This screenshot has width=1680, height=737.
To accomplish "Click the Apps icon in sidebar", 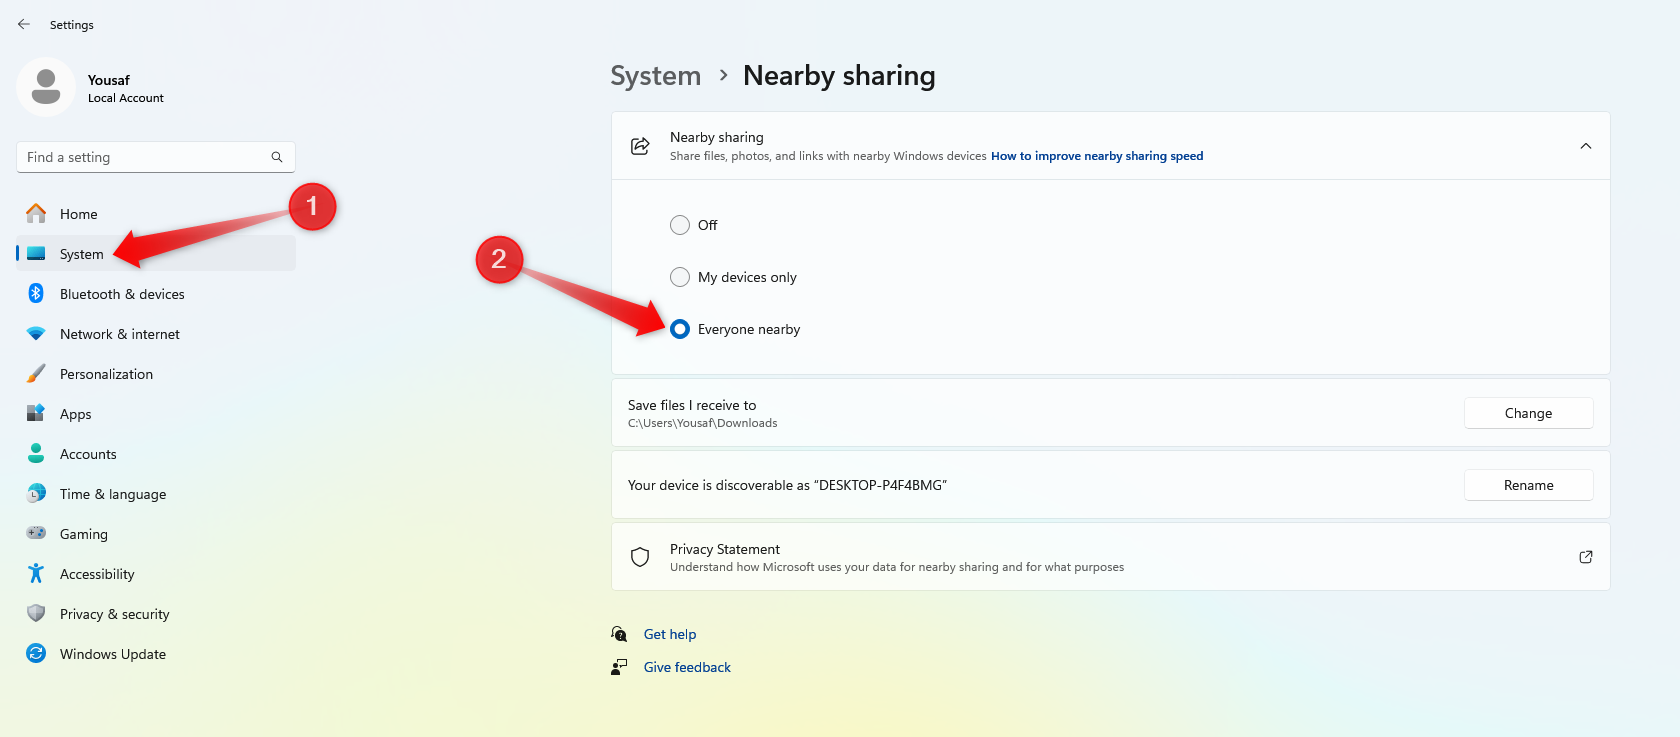I will coord(36,413).
